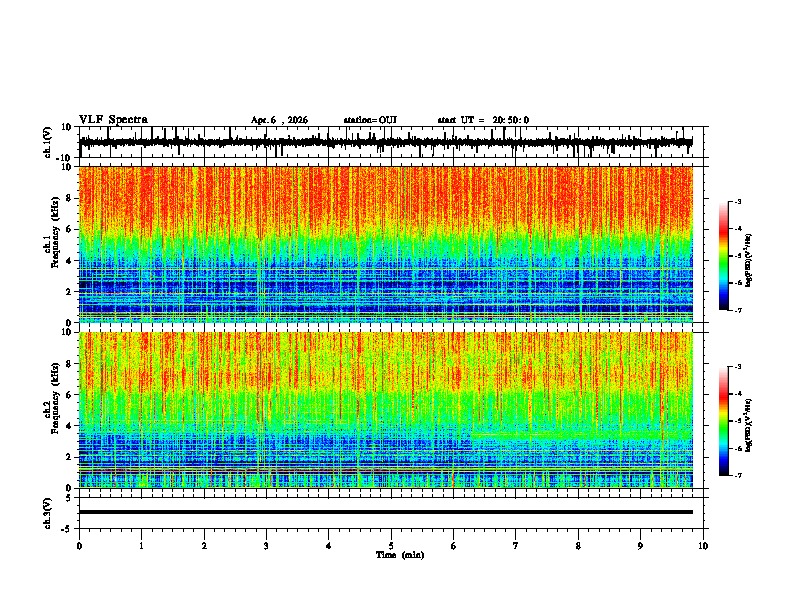Click the ch.1 color bar "log(PSD)" label

point(749,261)
